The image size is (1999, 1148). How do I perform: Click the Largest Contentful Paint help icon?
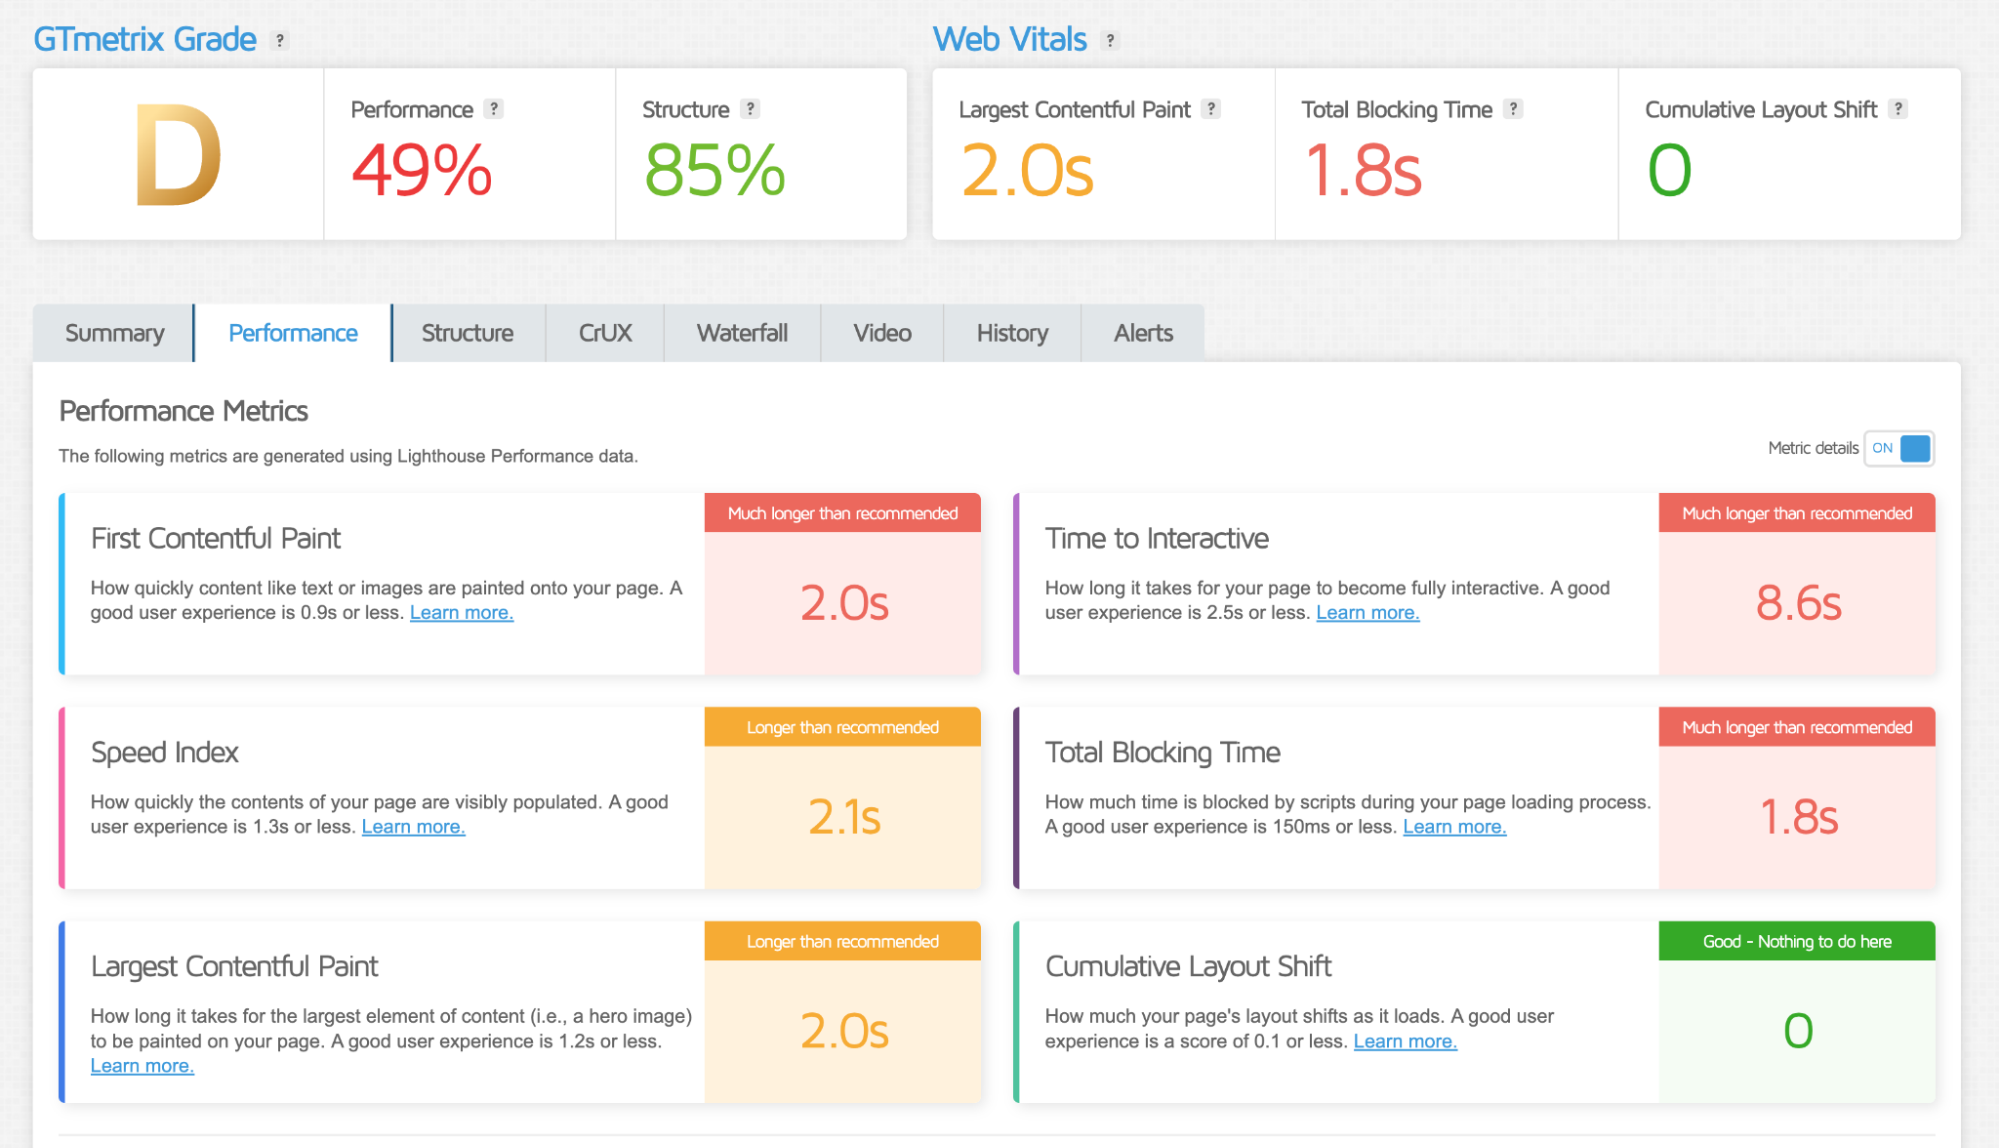(x=1212, y=109)
